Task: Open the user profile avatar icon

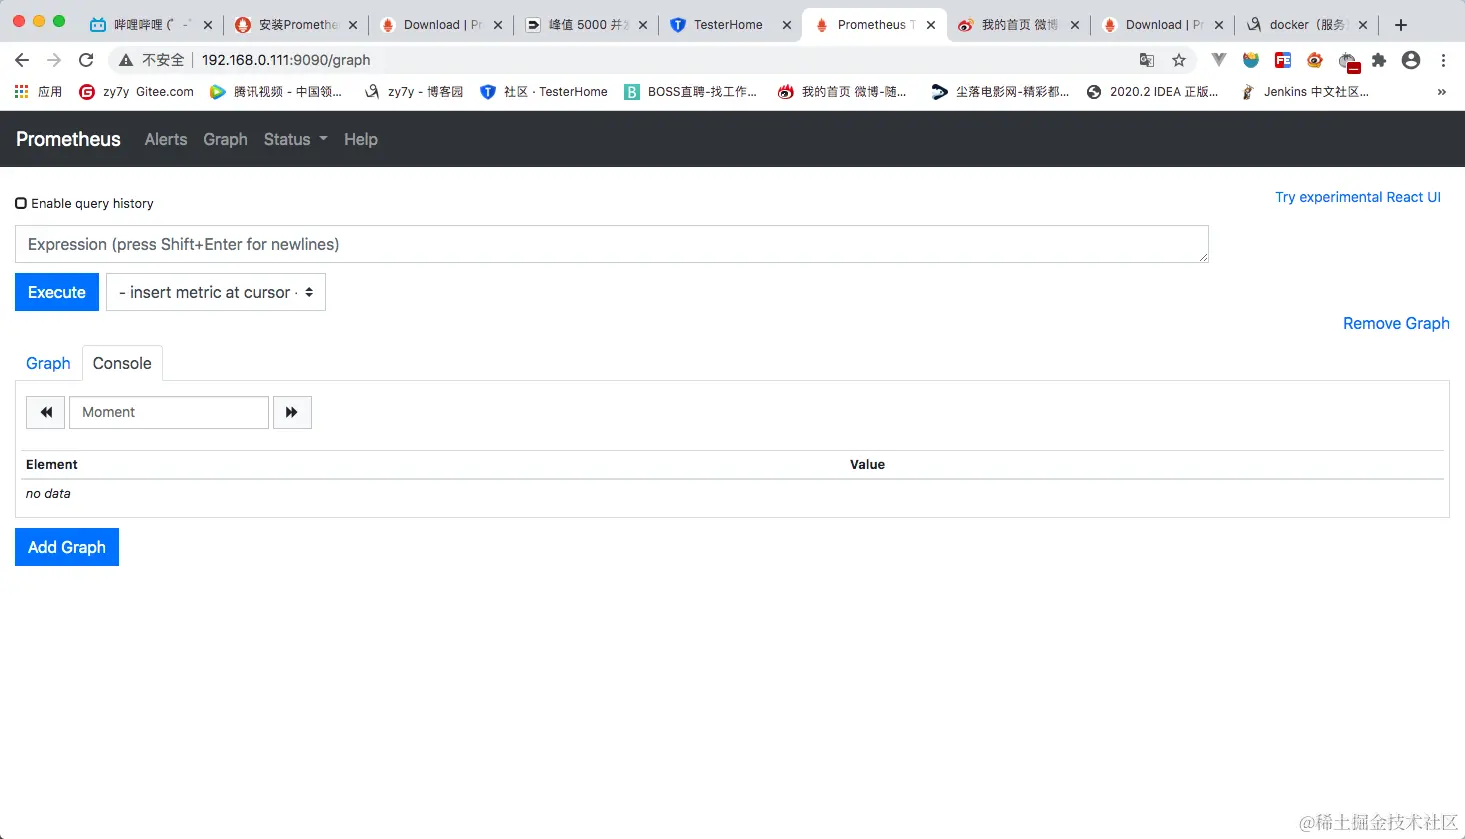Action: [x=1411, y=60]
